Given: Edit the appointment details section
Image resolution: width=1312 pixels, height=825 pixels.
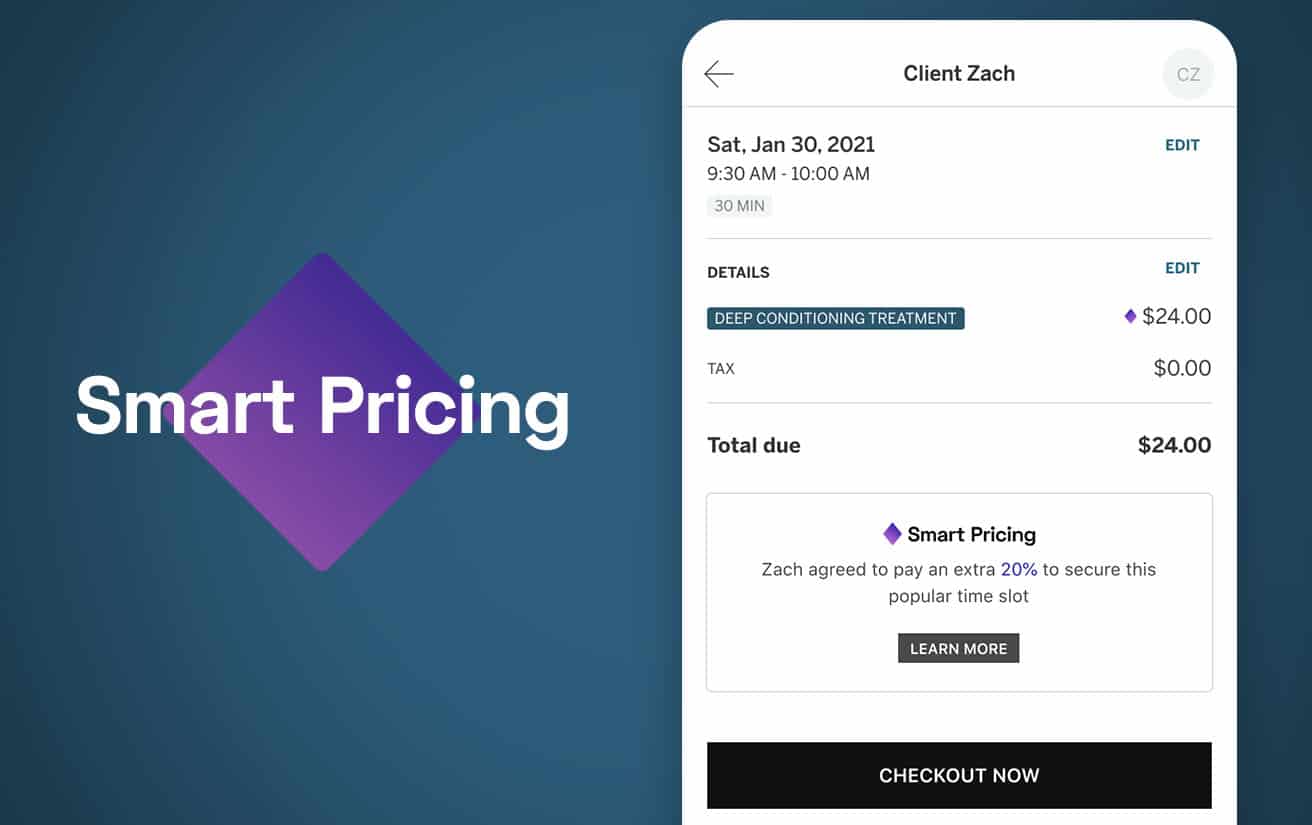Looking at the screenshot, I should pyautogui.click(x=1181, y=268).
